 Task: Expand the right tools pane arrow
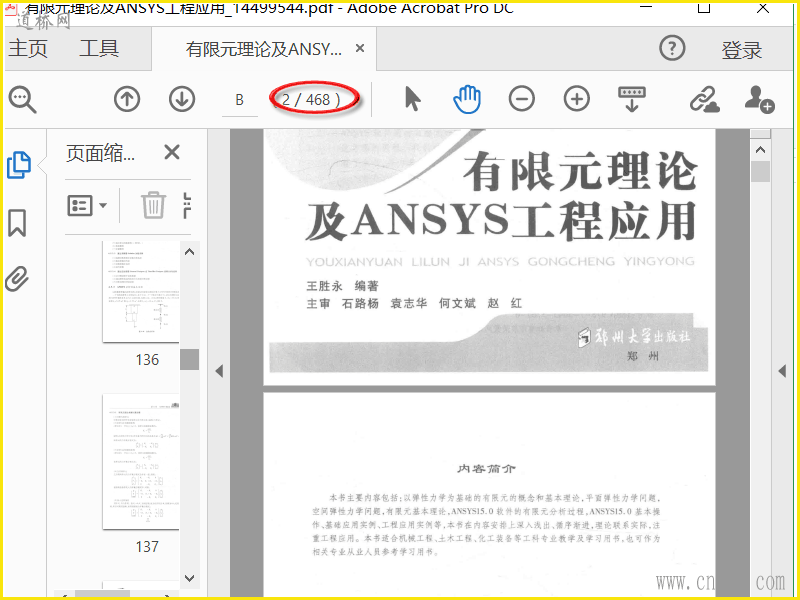[x=782, y=371]
